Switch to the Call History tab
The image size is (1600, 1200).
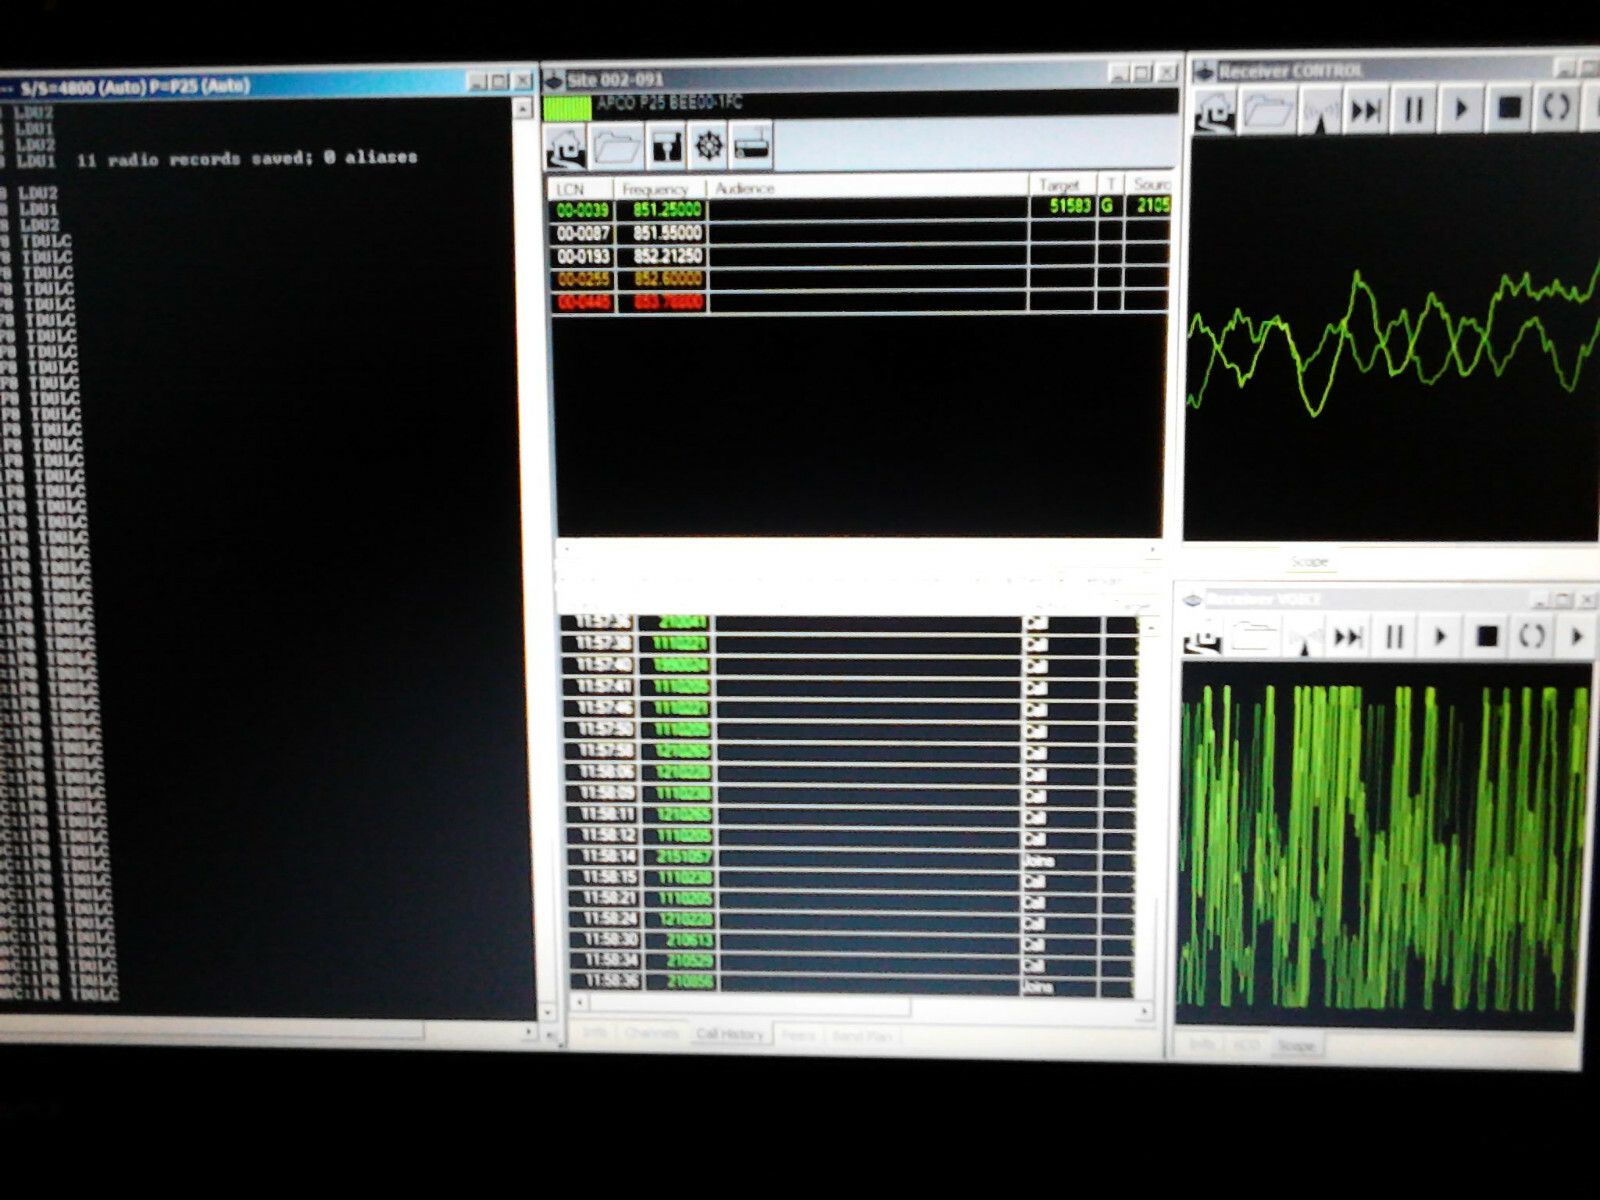click(x=729, y=1034)
